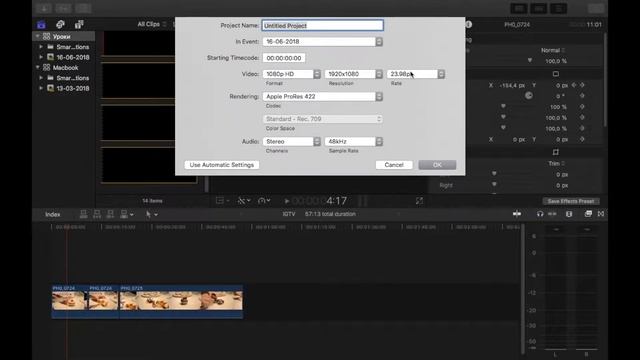Click the Connect clip edit button
Screen dimensions: 640x360
(83, 214)
